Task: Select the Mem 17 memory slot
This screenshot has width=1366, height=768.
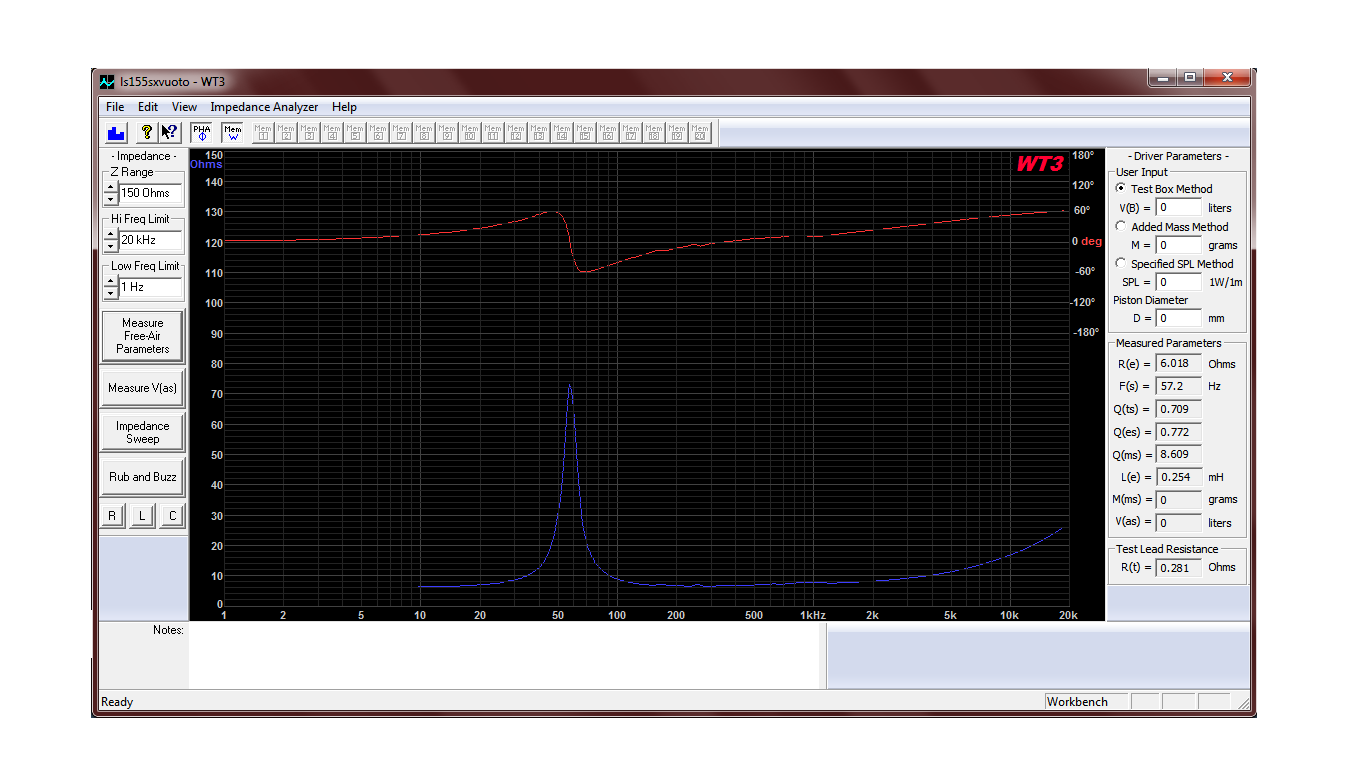Action: pyautogui.click(x=631, y=132)
